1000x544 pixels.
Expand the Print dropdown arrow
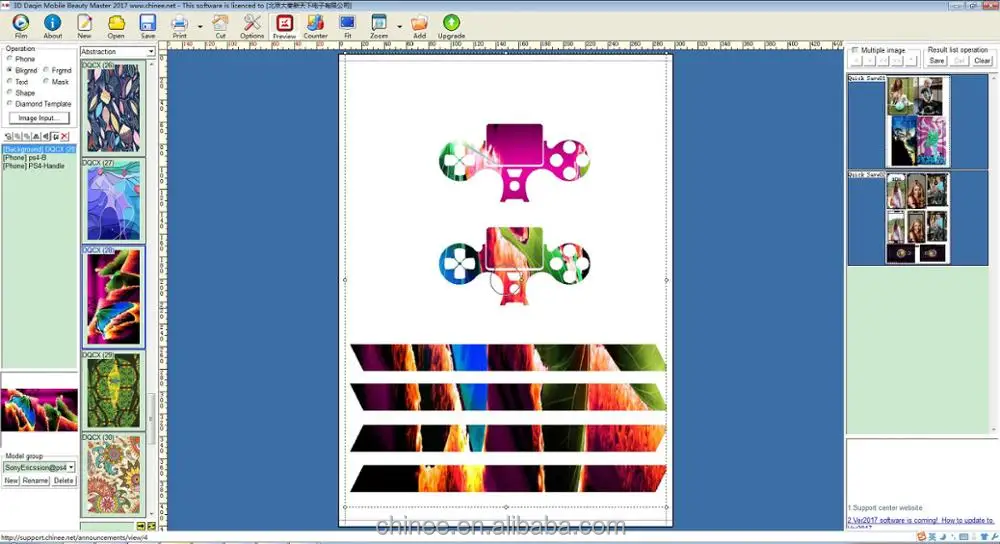[x=200, y=27]
